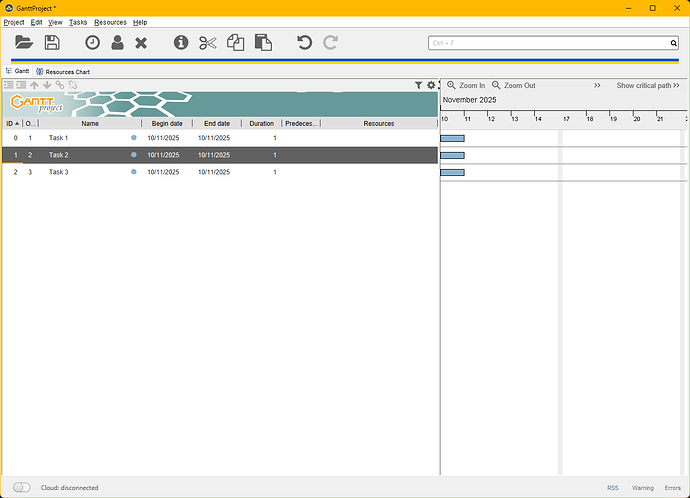Screen dimensions: 690x498
Task: Switch to the Resources Chart tab
Action: coord(67,72)
